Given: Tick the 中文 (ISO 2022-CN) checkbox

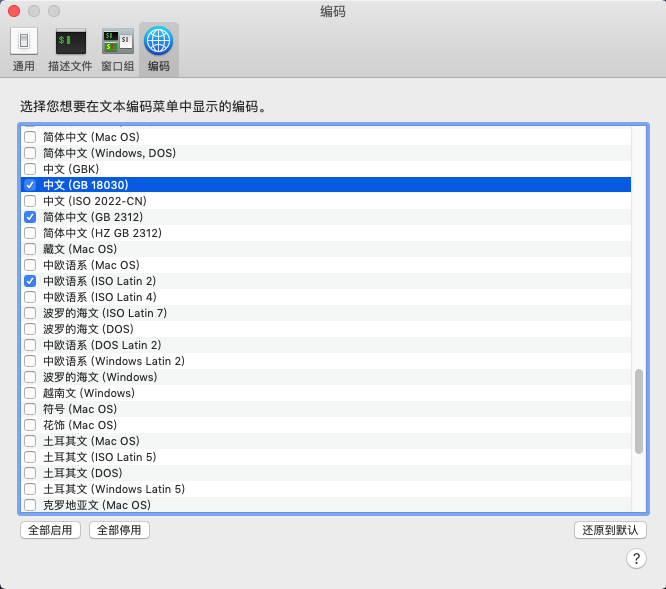Looking at the screenshot, I should 30,201.
